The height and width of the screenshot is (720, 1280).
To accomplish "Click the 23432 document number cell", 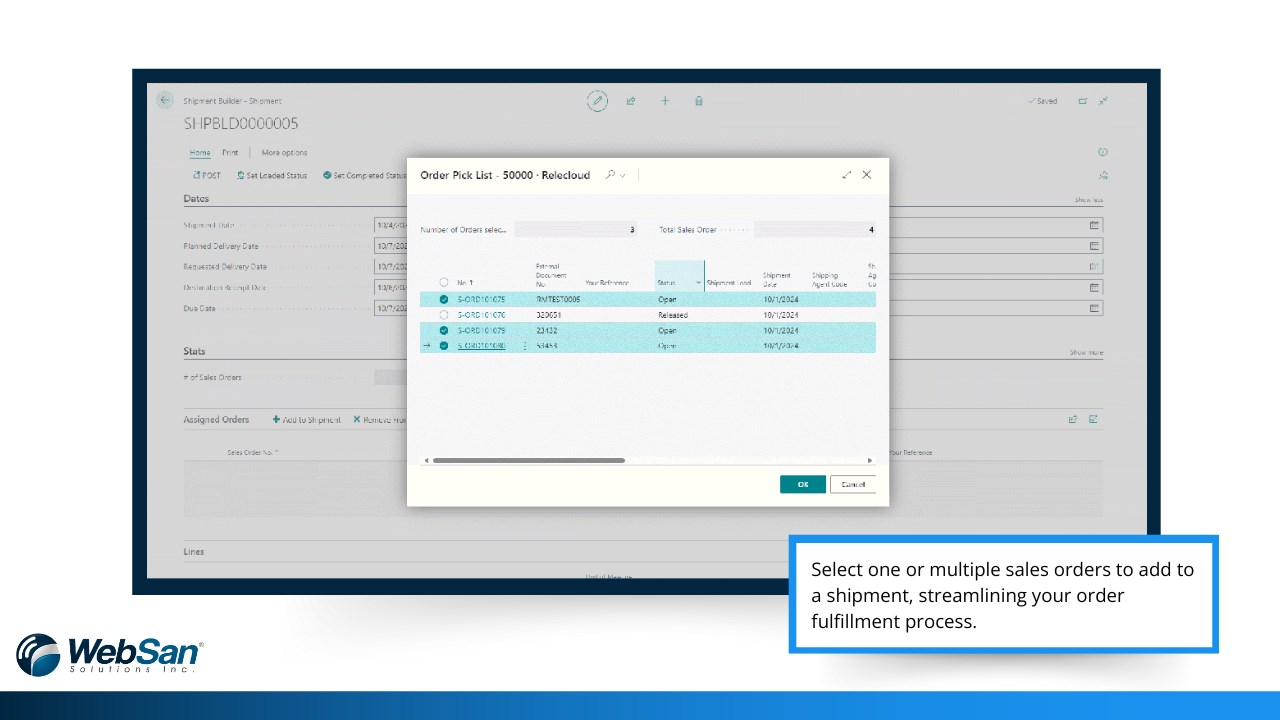I will (546, 330).
